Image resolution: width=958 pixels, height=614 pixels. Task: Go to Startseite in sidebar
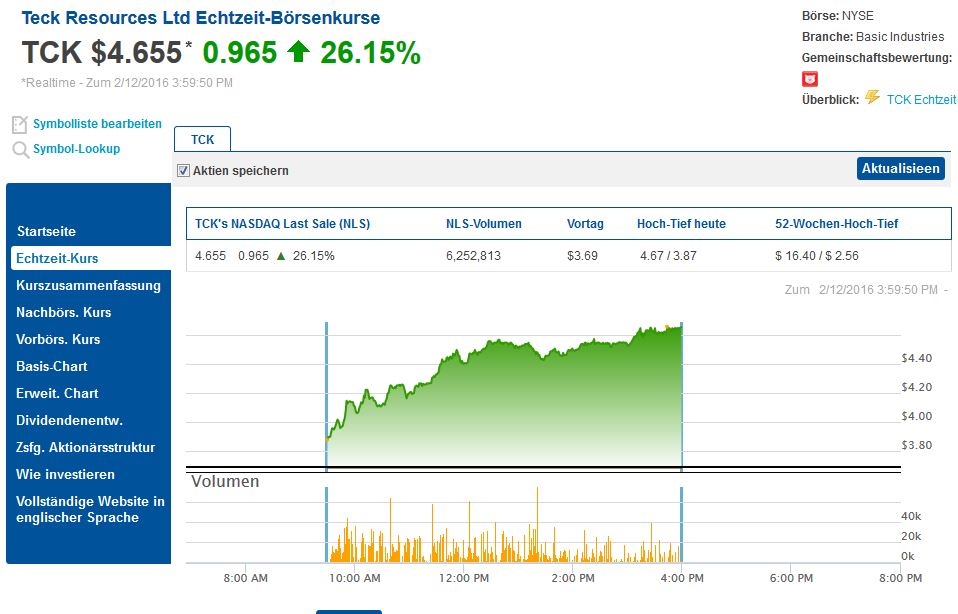(46, 231)
